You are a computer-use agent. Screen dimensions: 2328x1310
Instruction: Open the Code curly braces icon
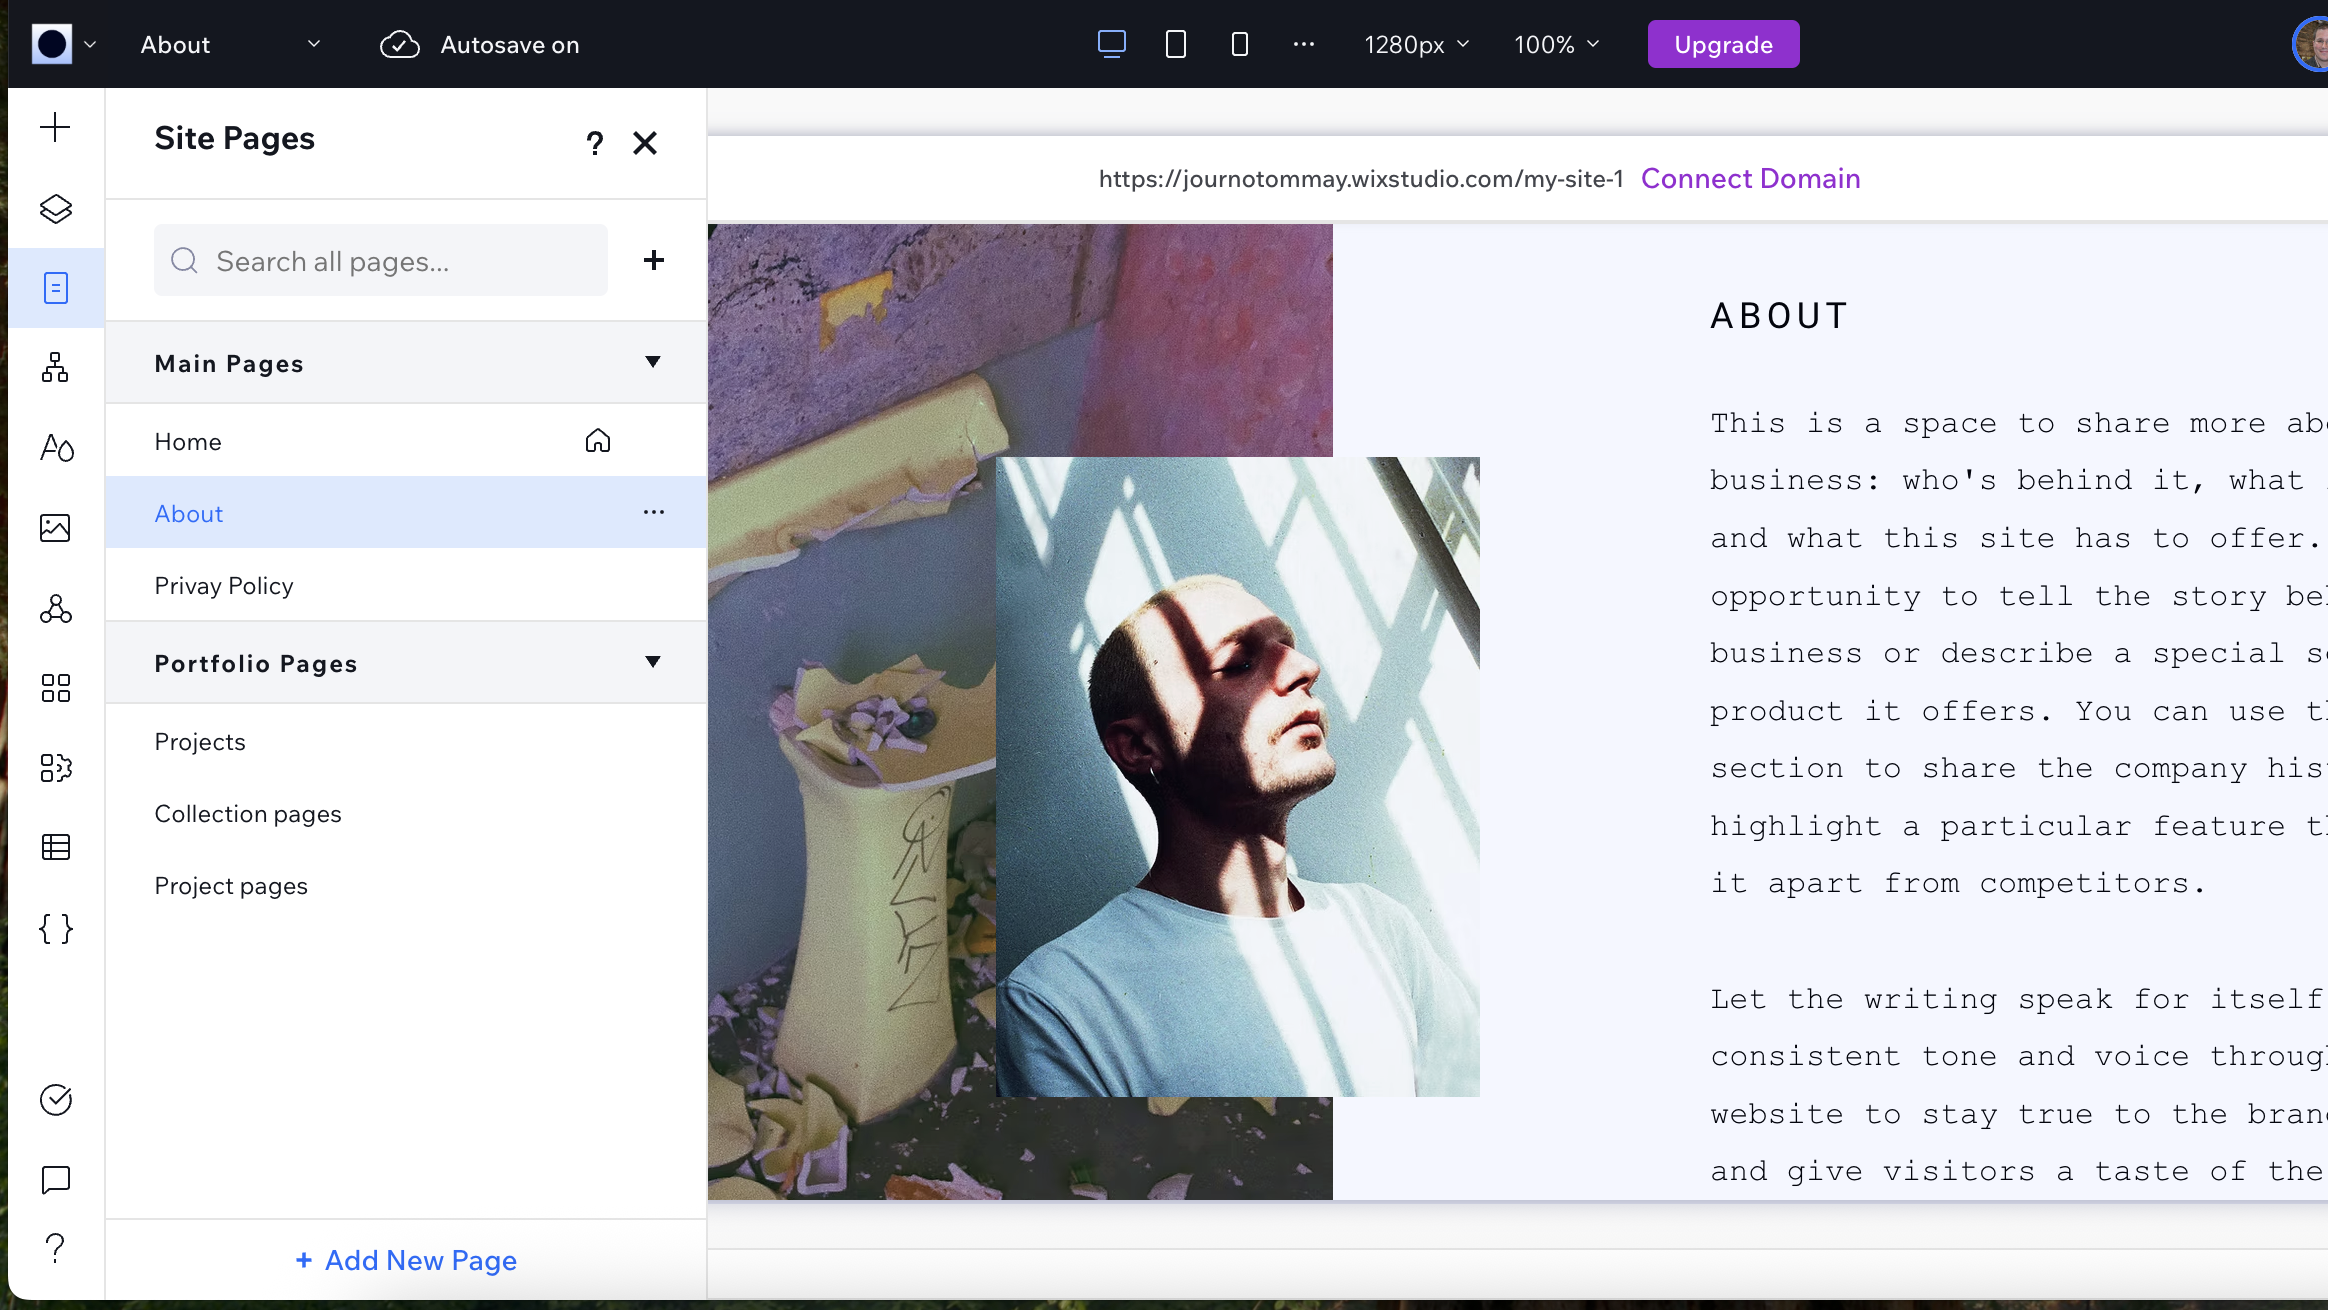click(x=56, y=929)
